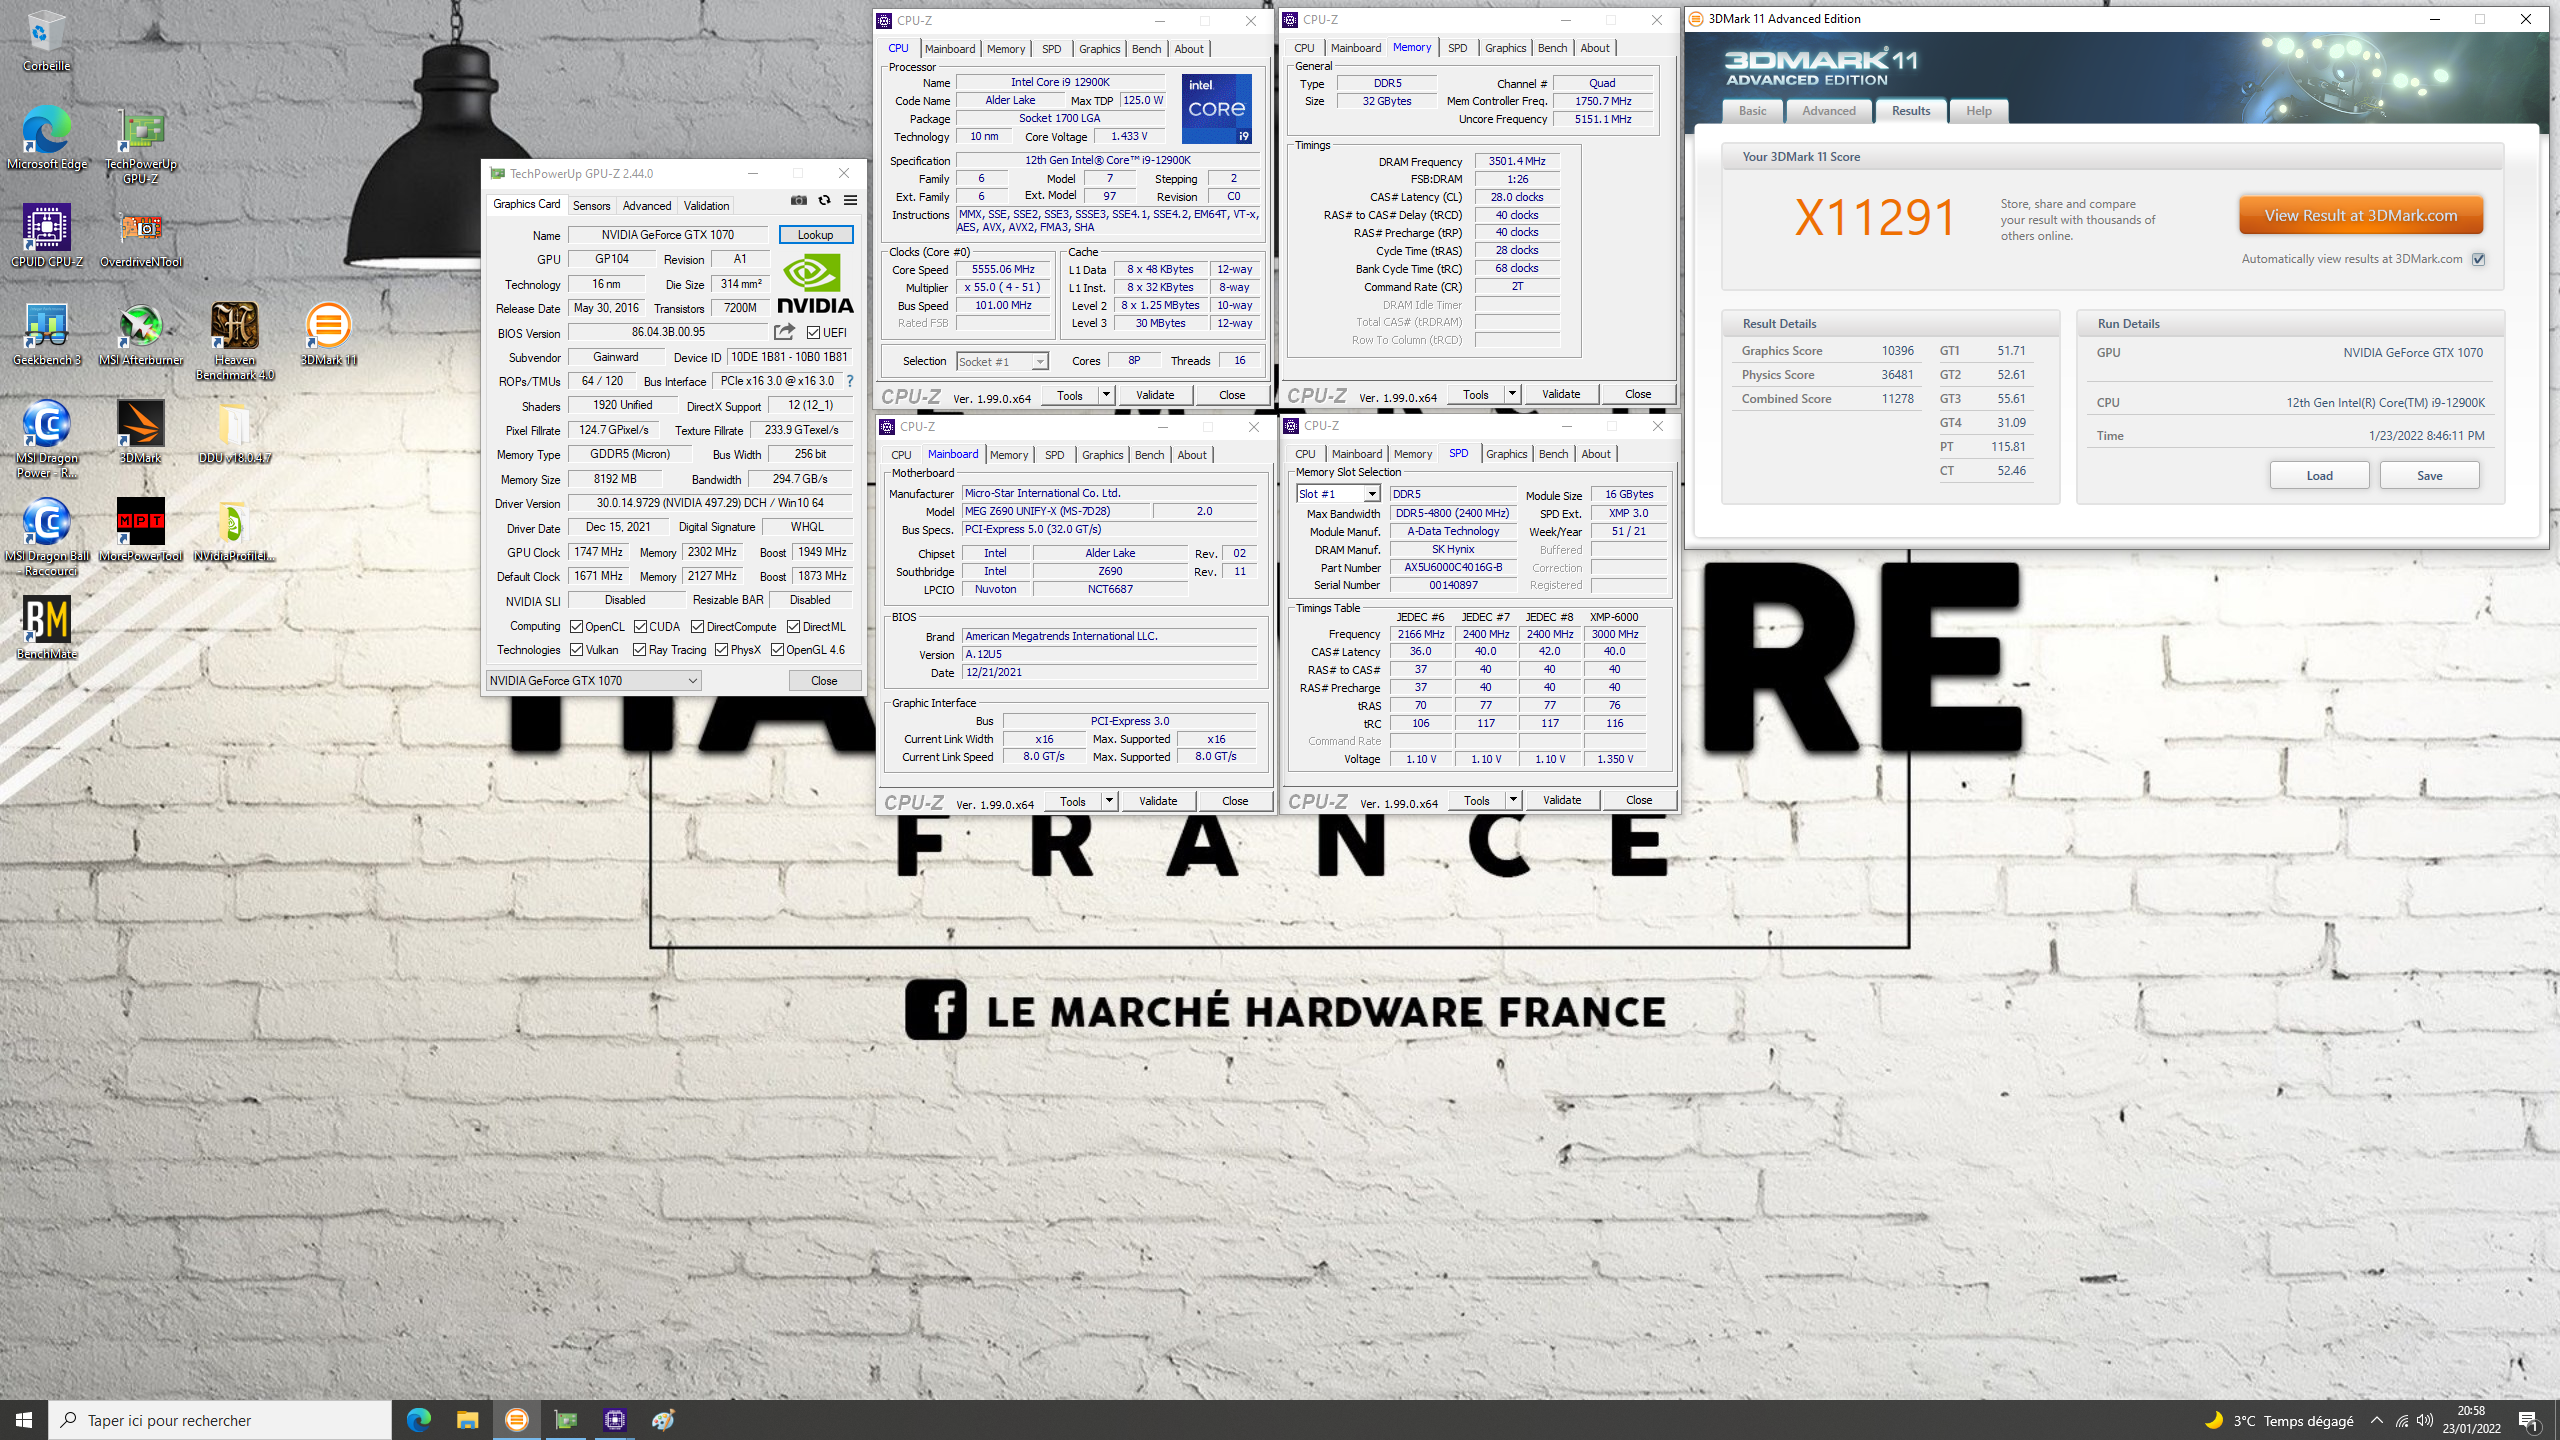
Task: Open NVidiaProfileInspector desktop icon
Action: point(234,531)
